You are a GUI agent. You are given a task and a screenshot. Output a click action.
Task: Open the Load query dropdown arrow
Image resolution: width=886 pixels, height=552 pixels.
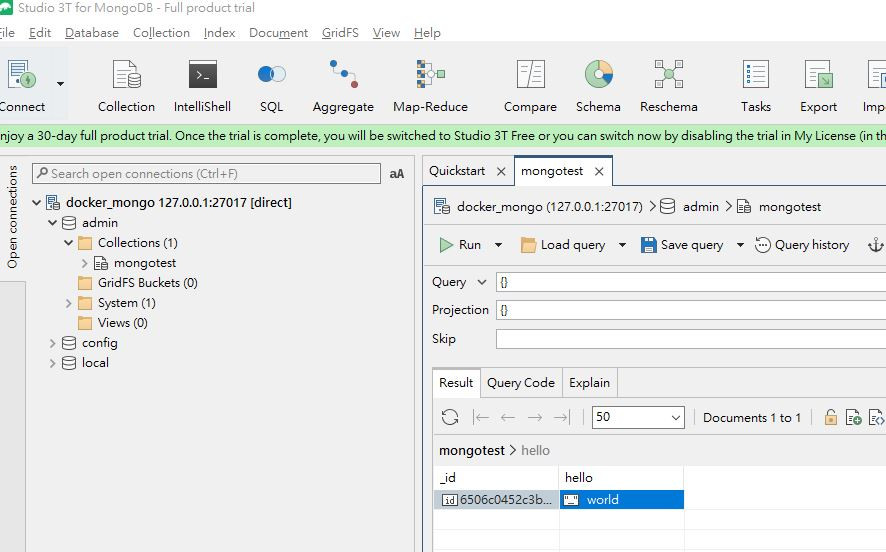pos(622,245)
